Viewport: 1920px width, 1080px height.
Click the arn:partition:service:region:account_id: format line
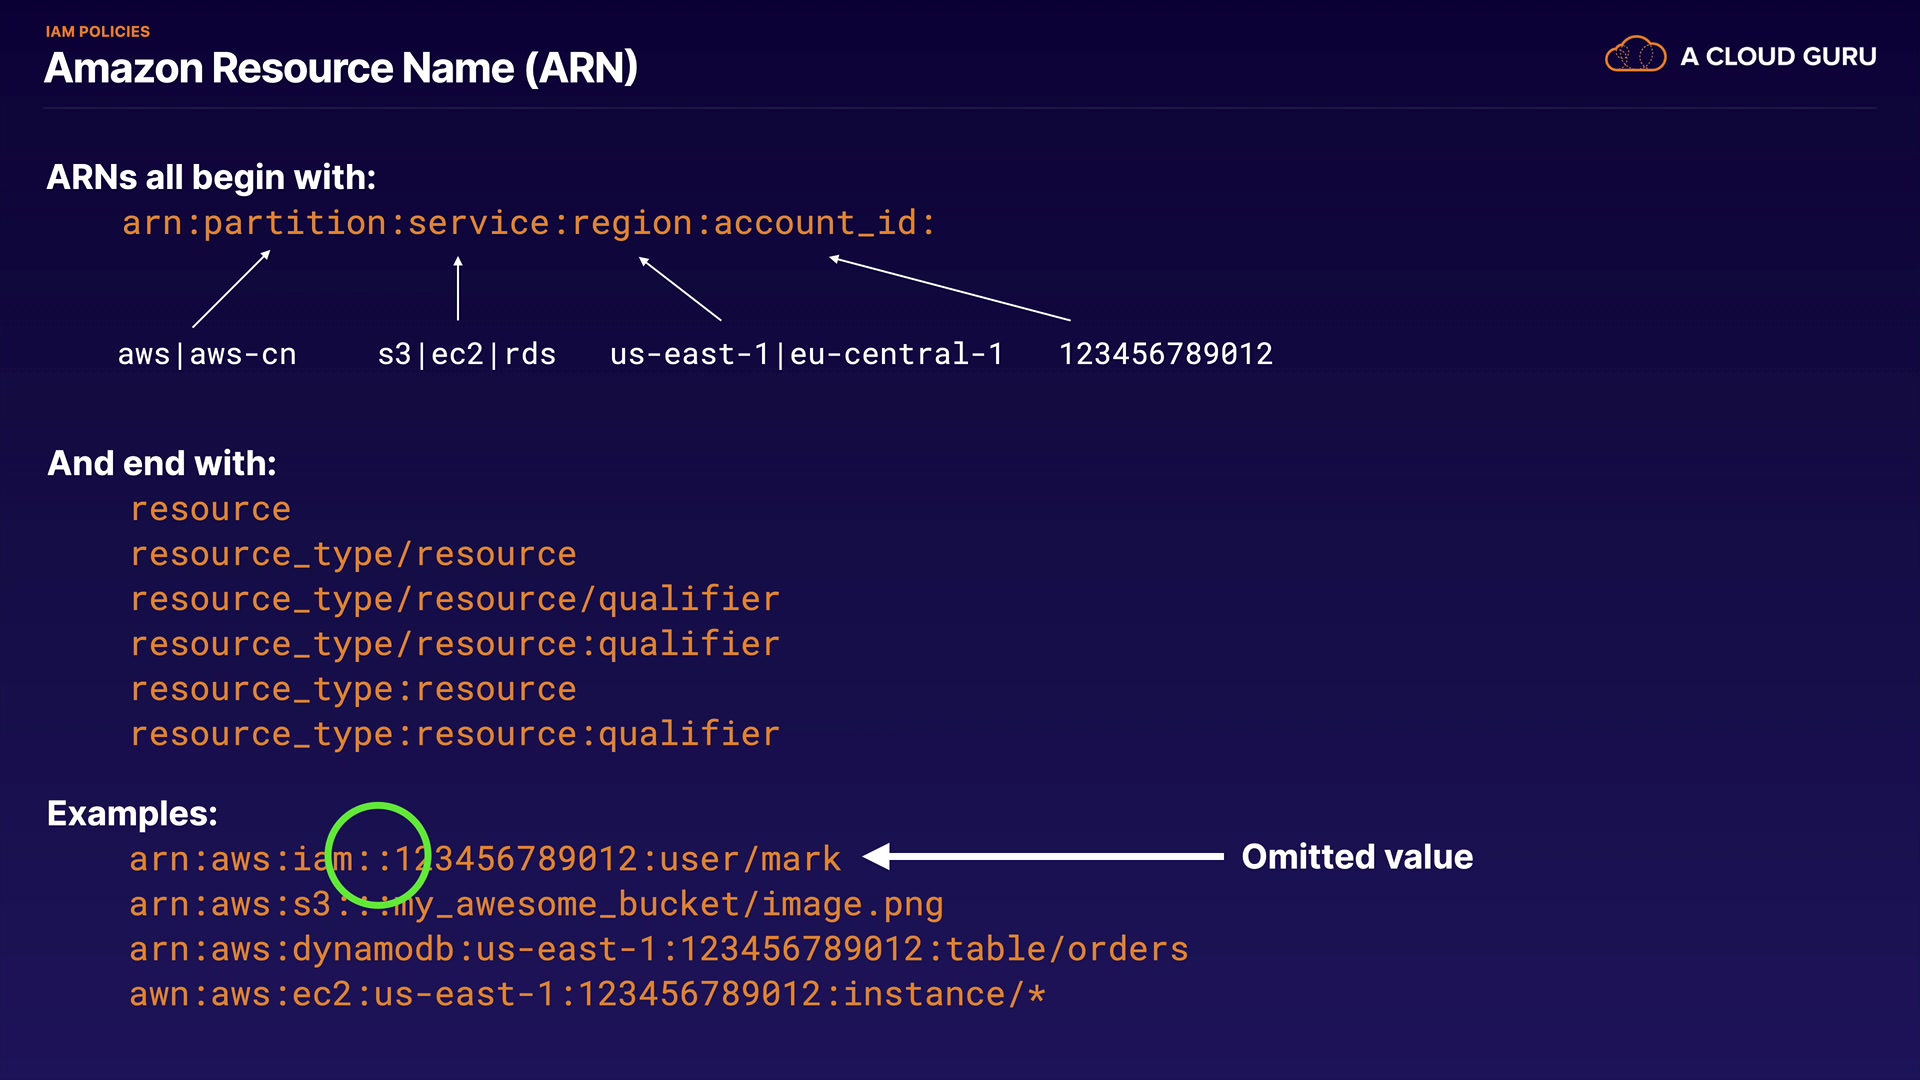click(528, 223)
